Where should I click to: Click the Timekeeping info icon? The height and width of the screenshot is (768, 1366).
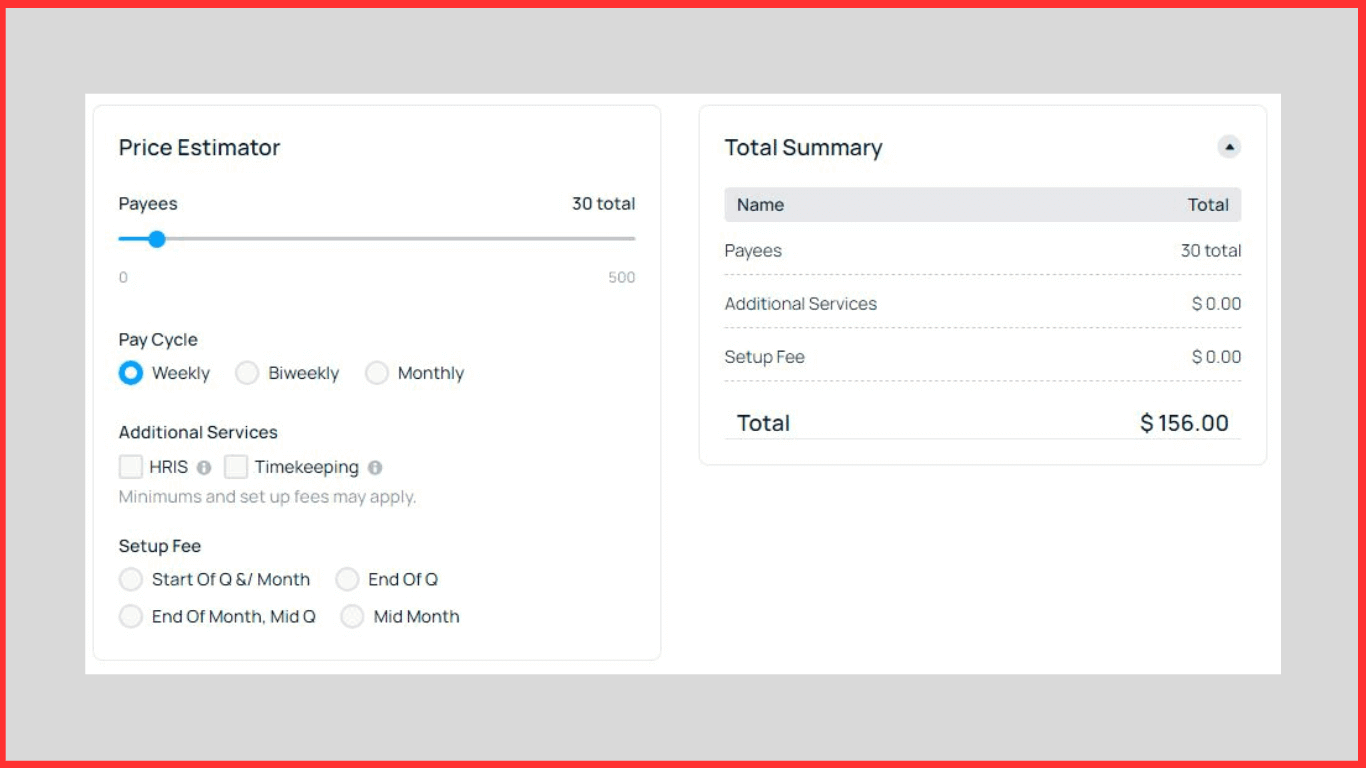375,467
